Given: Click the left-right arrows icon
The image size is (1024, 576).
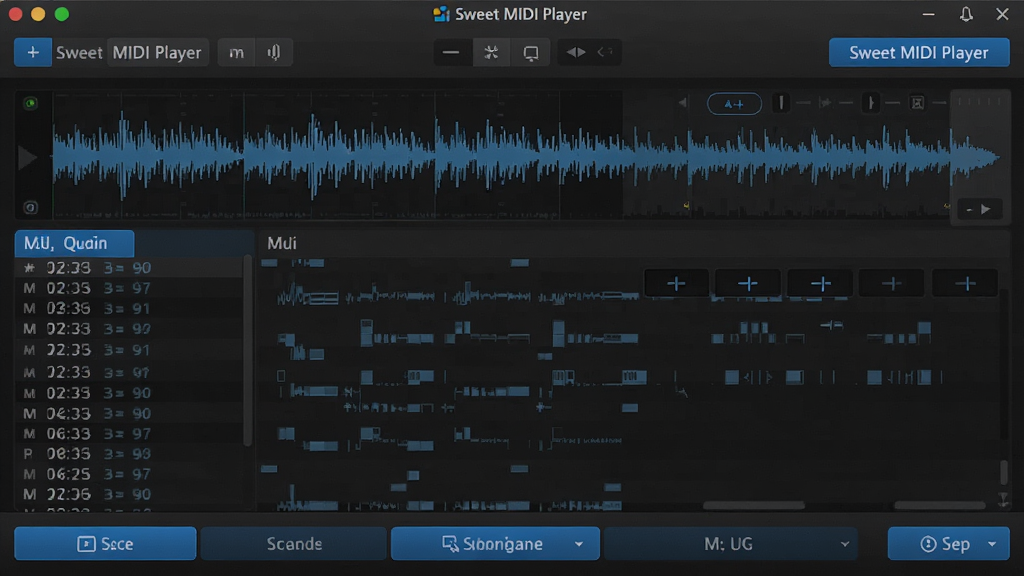Looking at the screenshot, I should click(x=575, y=52).
